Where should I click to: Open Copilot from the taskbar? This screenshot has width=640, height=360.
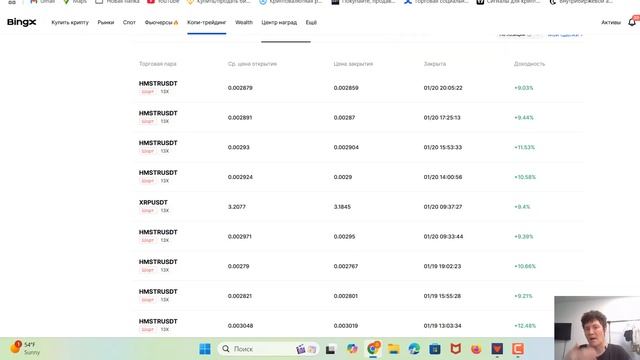tap(352, 349)
